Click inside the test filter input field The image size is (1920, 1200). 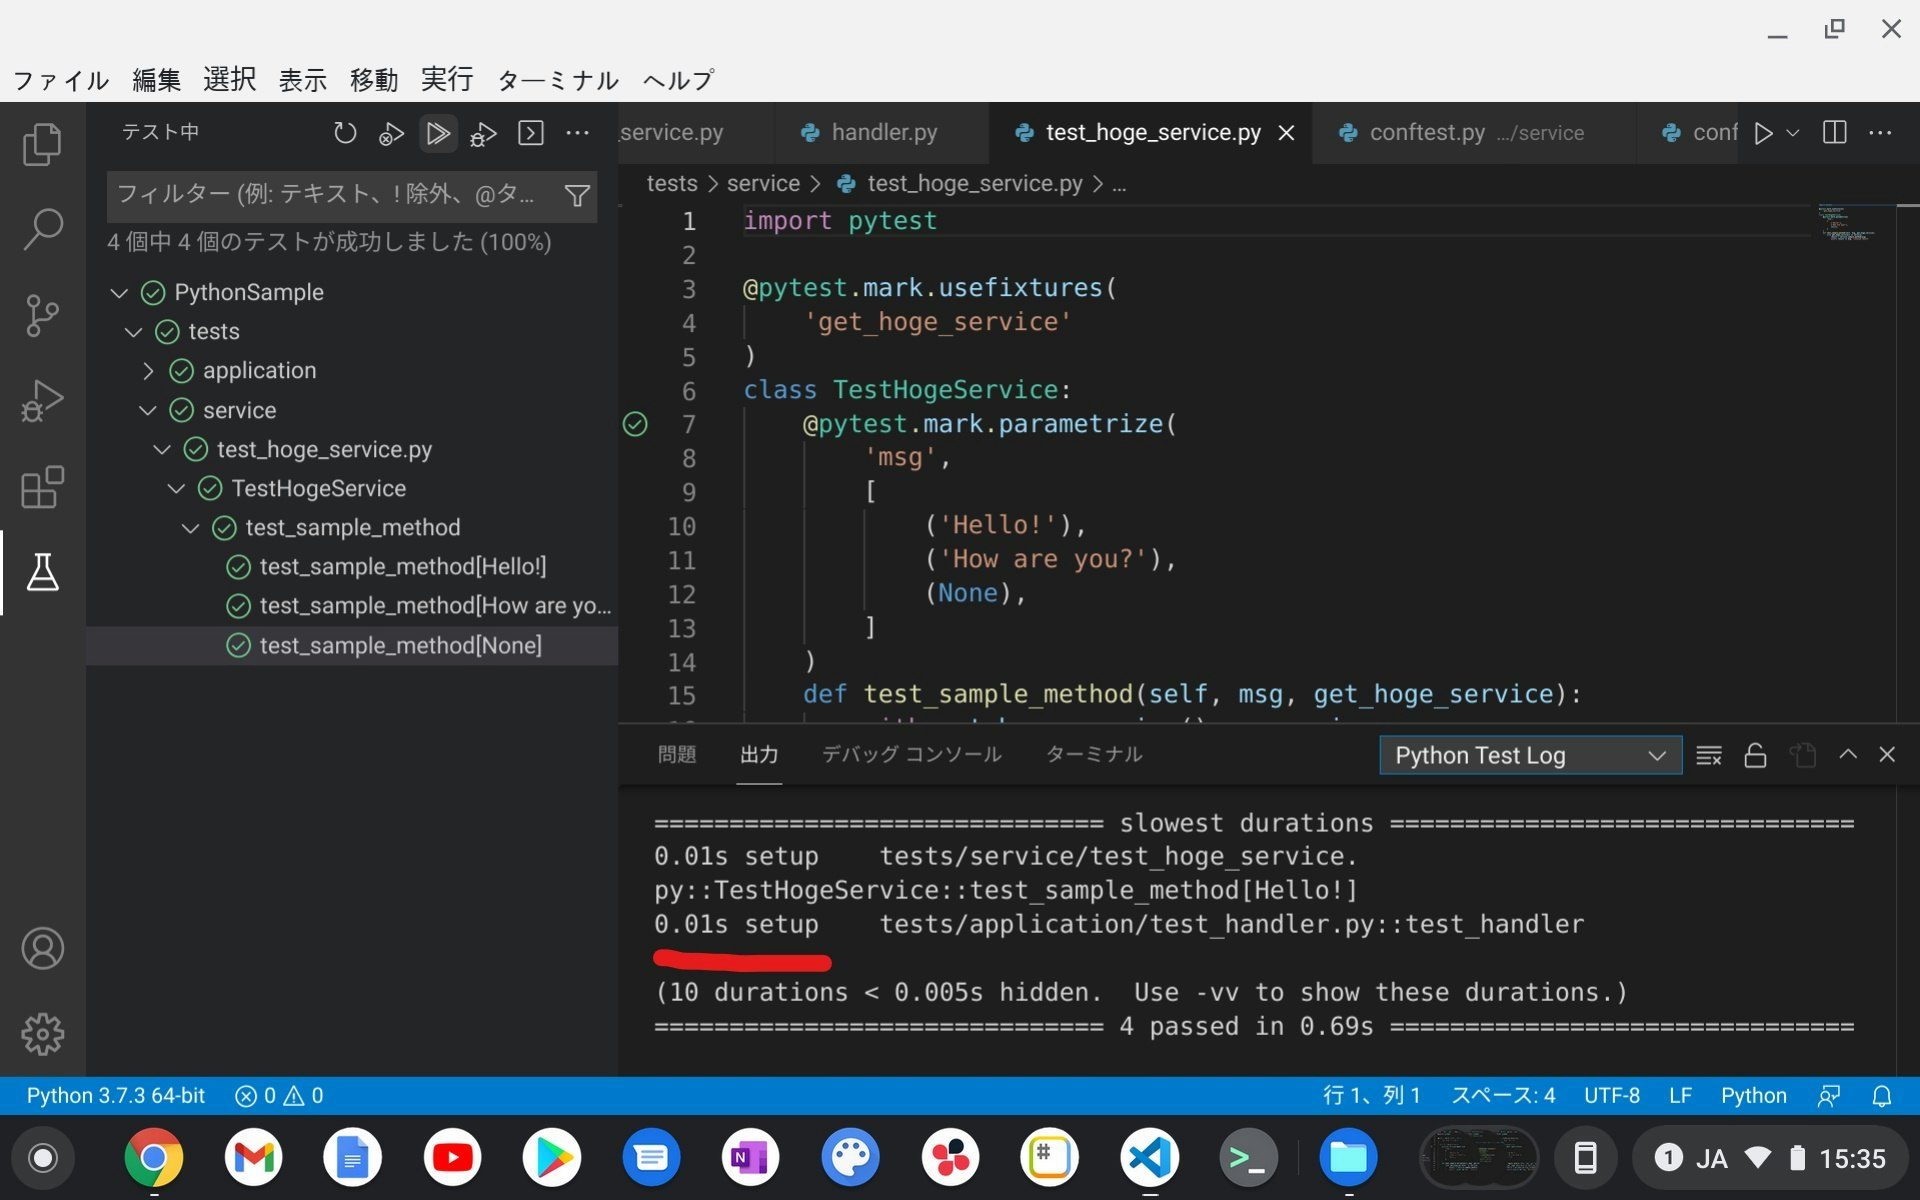[x=330, y=195]
